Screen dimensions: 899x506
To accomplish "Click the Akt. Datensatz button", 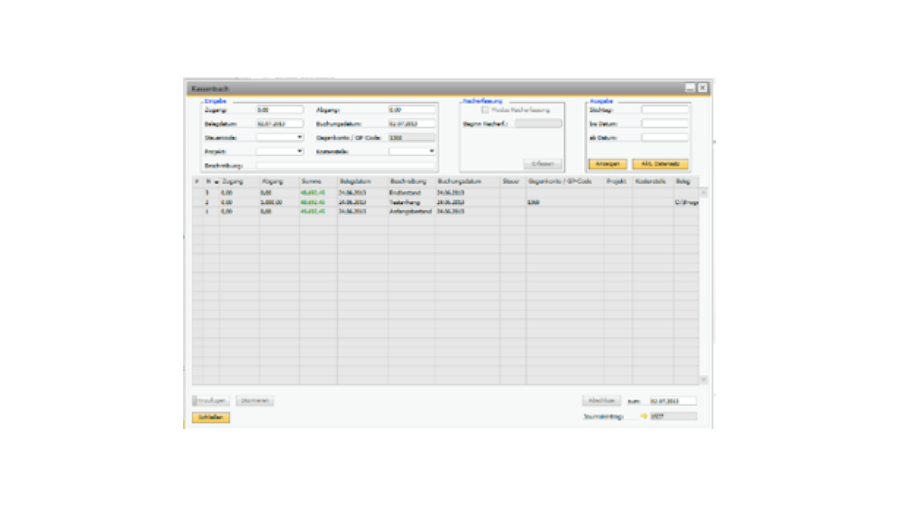I will (660, 164).
